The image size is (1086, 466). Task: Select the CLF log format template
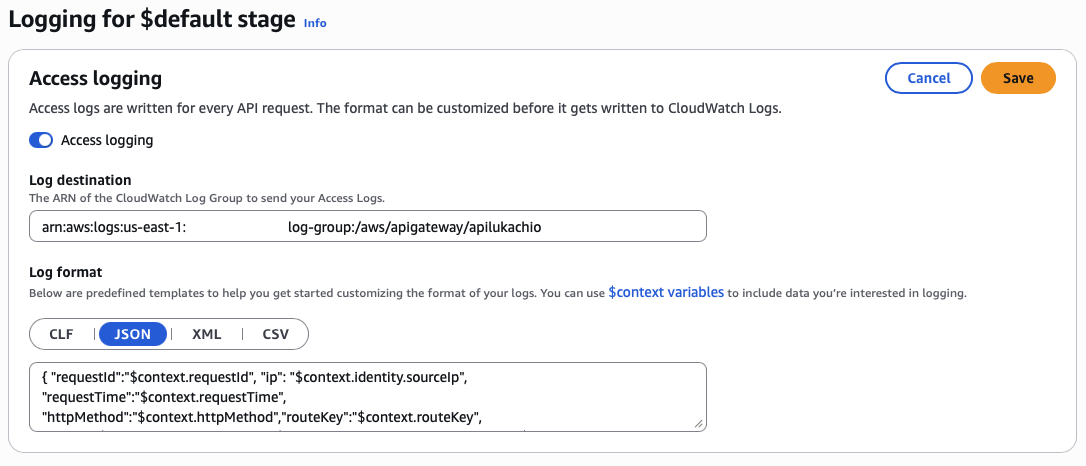pyautogui.click(x=61, y=334)
